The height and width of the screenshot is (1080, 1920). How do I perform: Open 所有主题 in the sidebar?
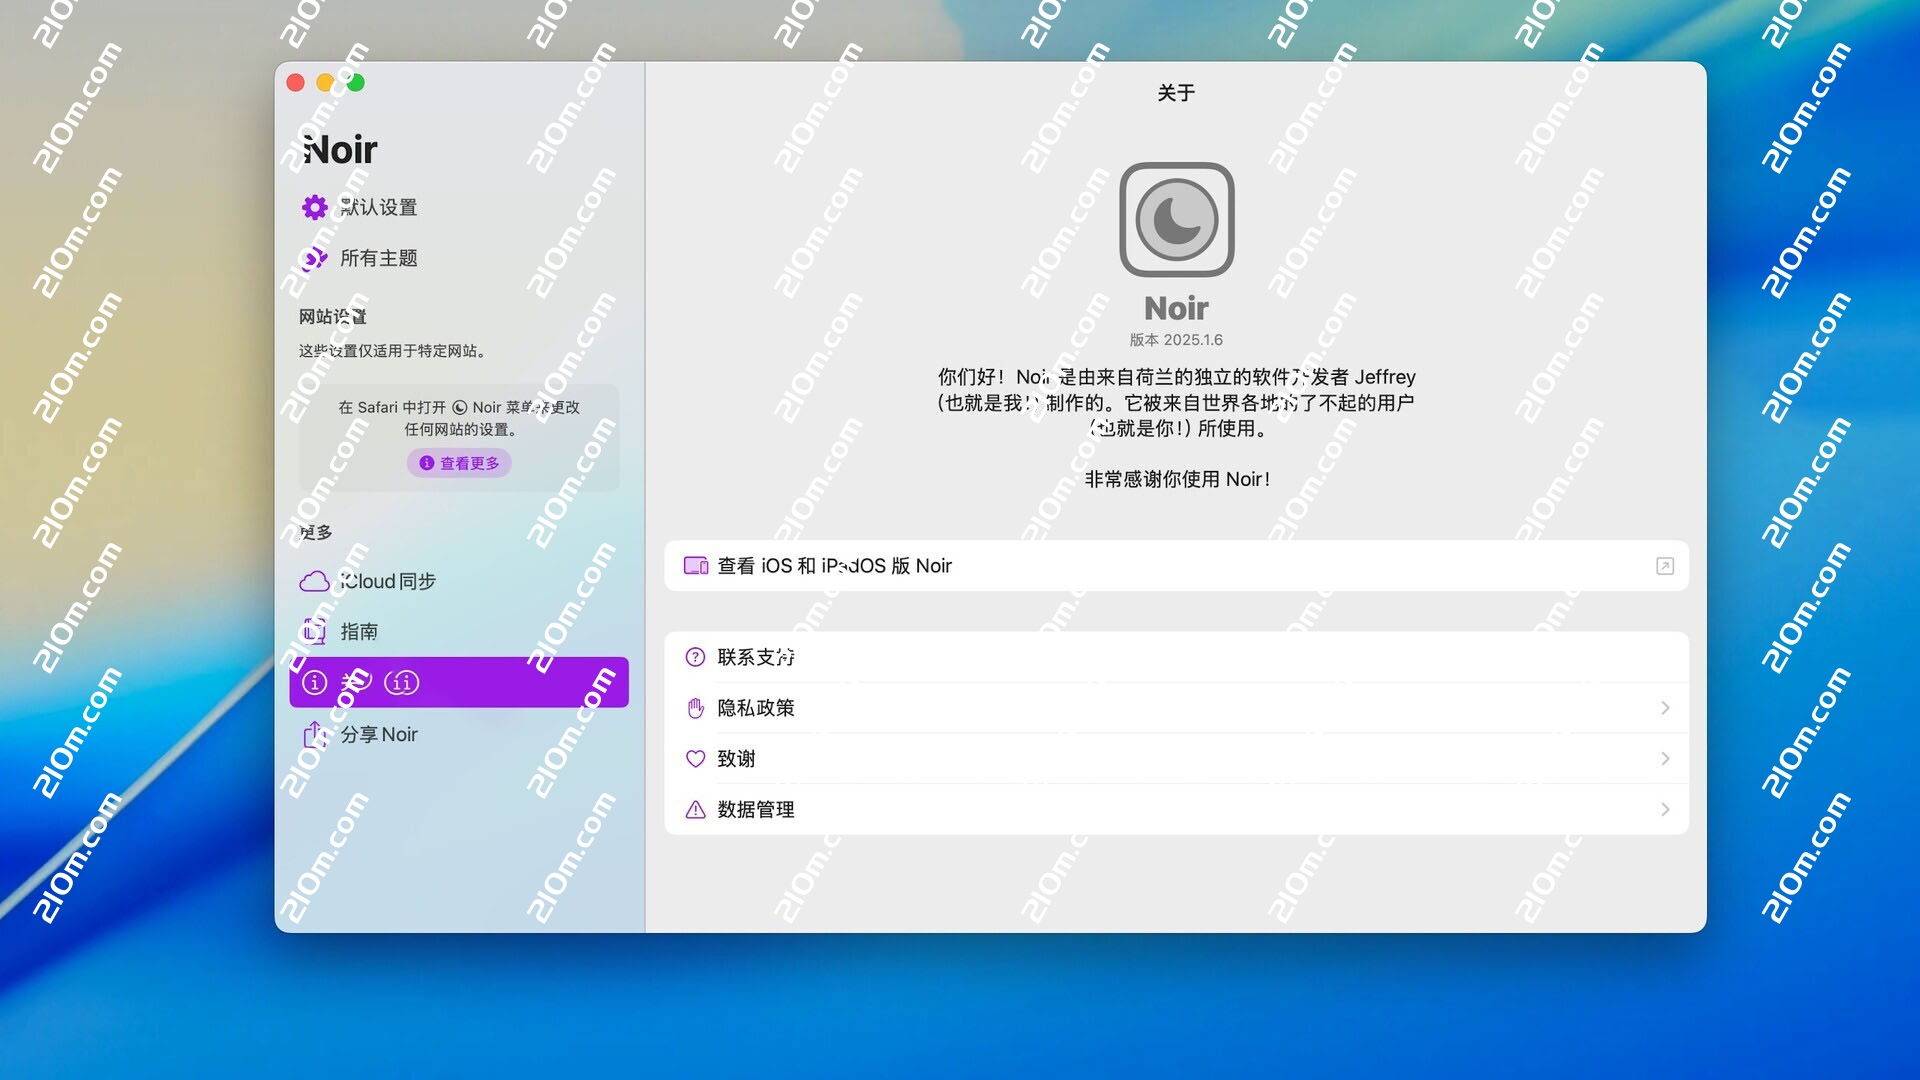tap(459, 258)
